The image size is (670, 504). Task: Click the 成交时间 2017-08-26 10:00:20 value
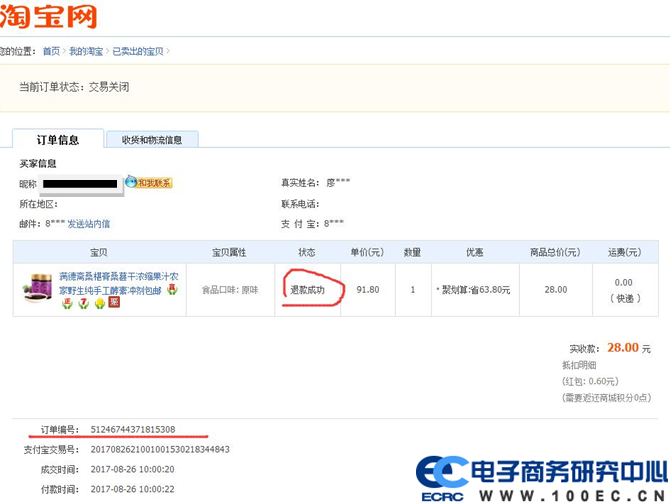[x=132, y=469]
